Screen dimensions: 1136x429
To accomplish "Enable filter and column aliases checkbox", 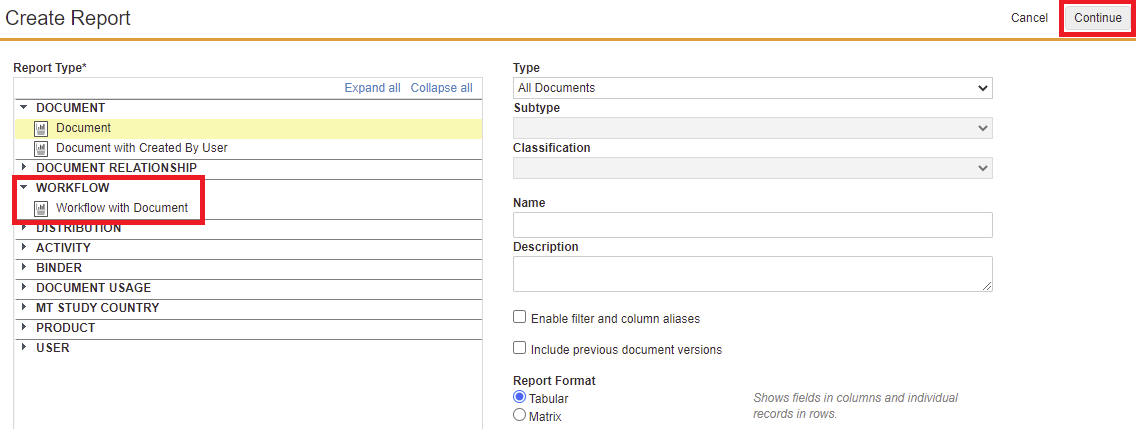I will coord(519,317).
